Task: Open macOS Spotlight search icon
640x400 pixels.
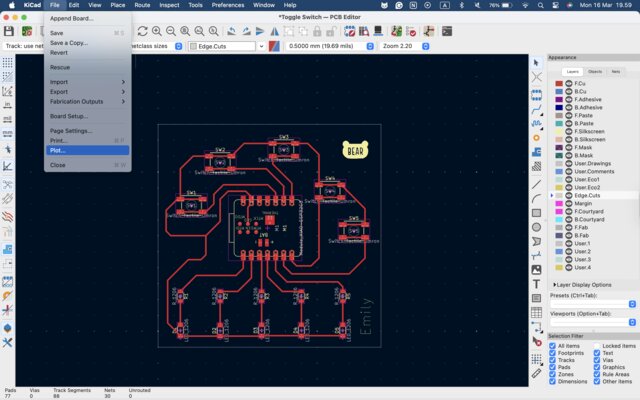Action: 540,5
